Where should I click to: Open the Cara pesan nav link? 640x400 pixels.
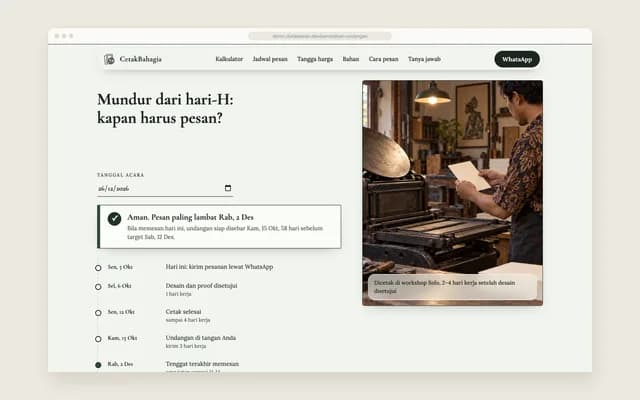click(x=383, y=59)
